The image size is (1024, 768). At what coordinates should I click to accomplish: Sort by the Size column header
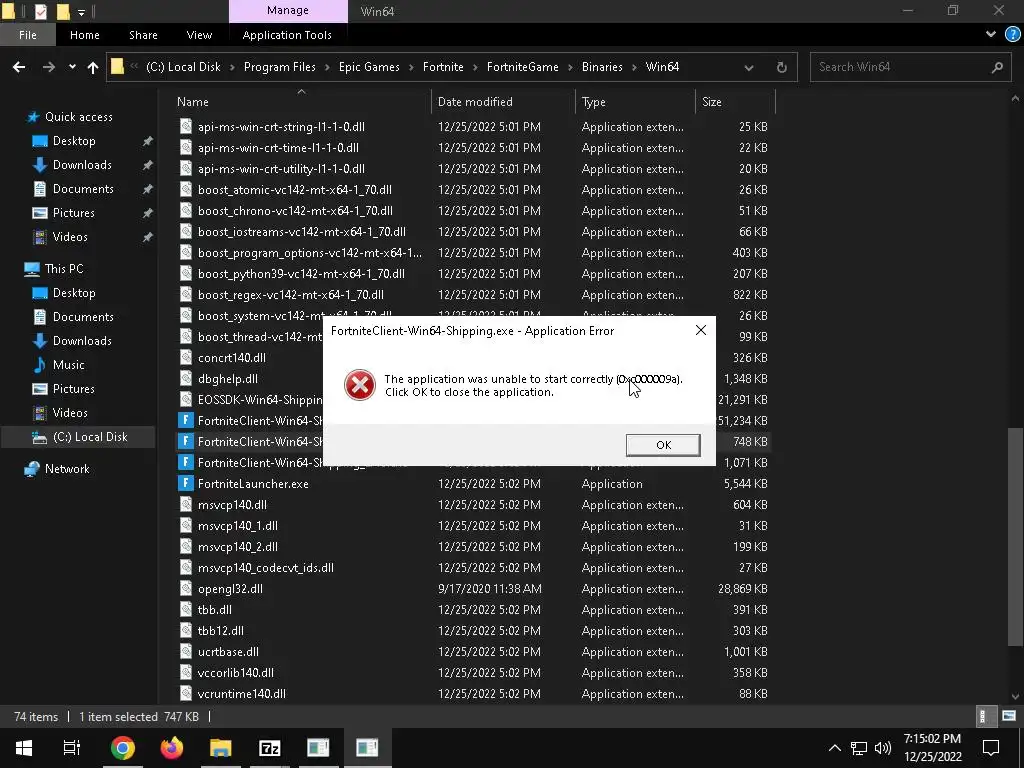coord(735,102)
